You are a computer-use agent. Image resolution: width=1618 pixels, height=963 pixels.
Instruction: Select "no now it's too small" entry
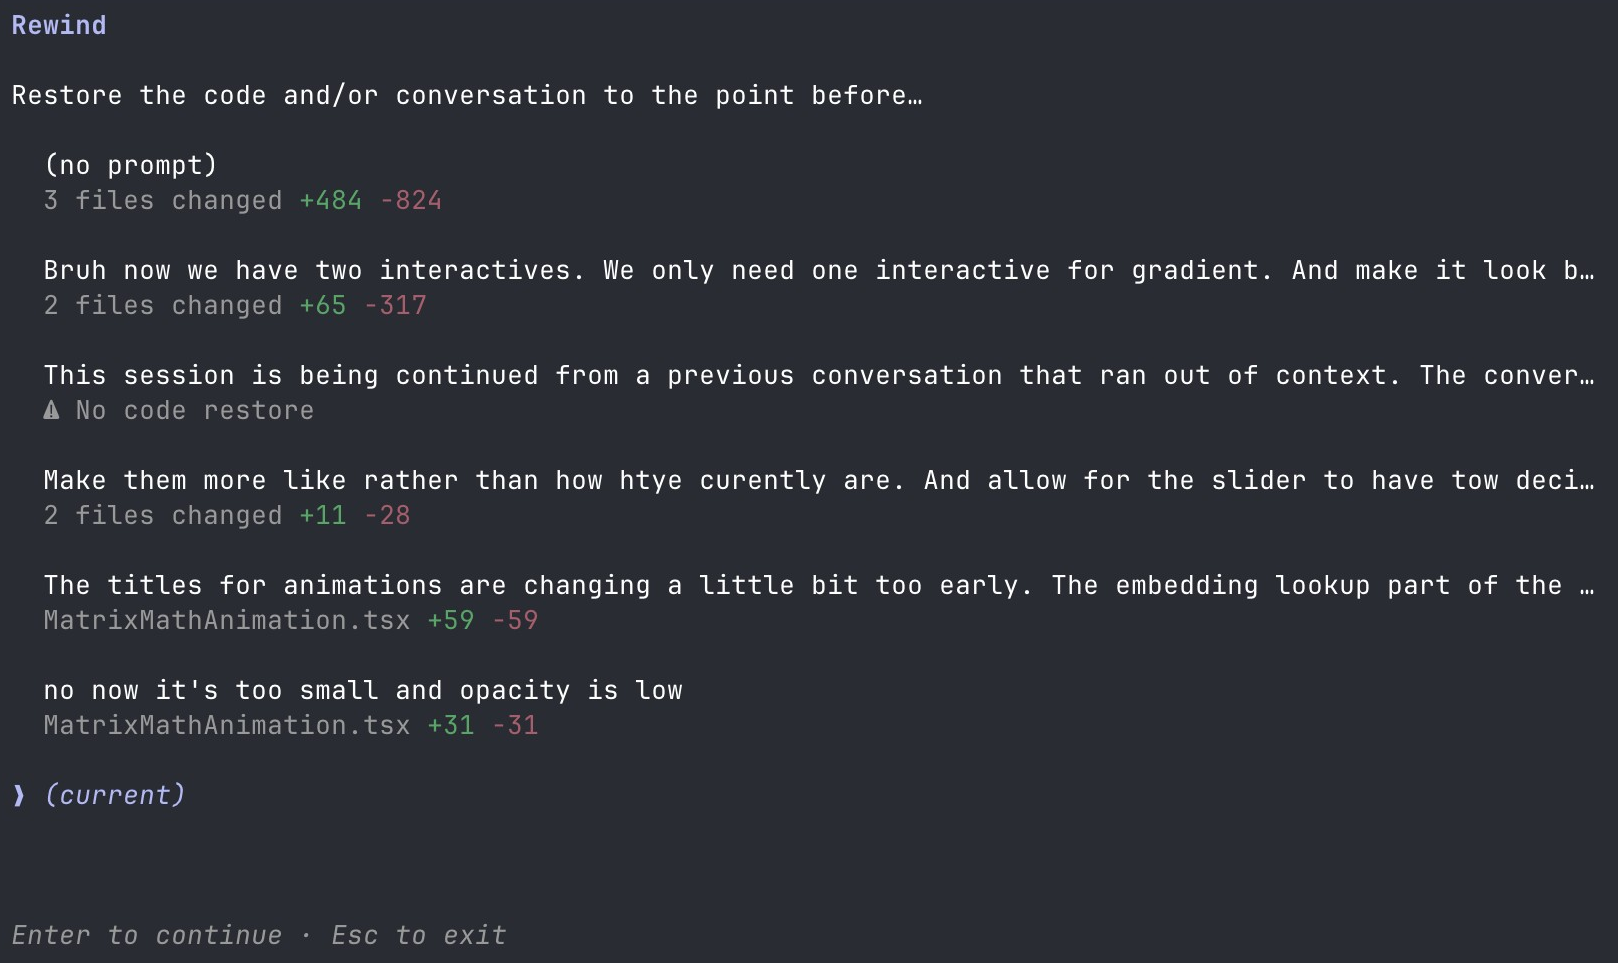[x=363, y=690]
